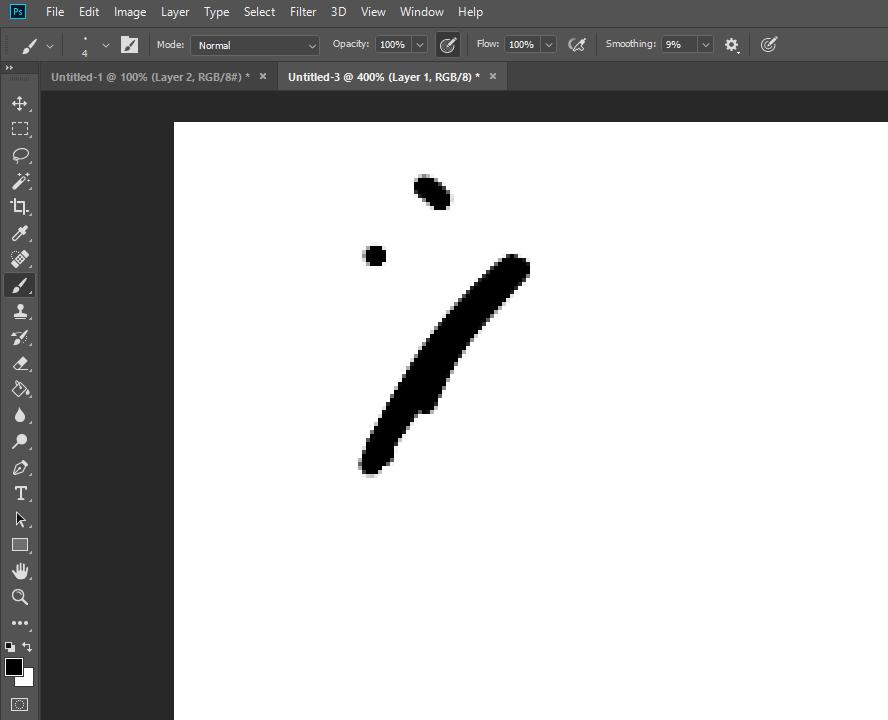
Task: Select the Lasso tool
Action: pyautogui.click(x=20, y=155)
